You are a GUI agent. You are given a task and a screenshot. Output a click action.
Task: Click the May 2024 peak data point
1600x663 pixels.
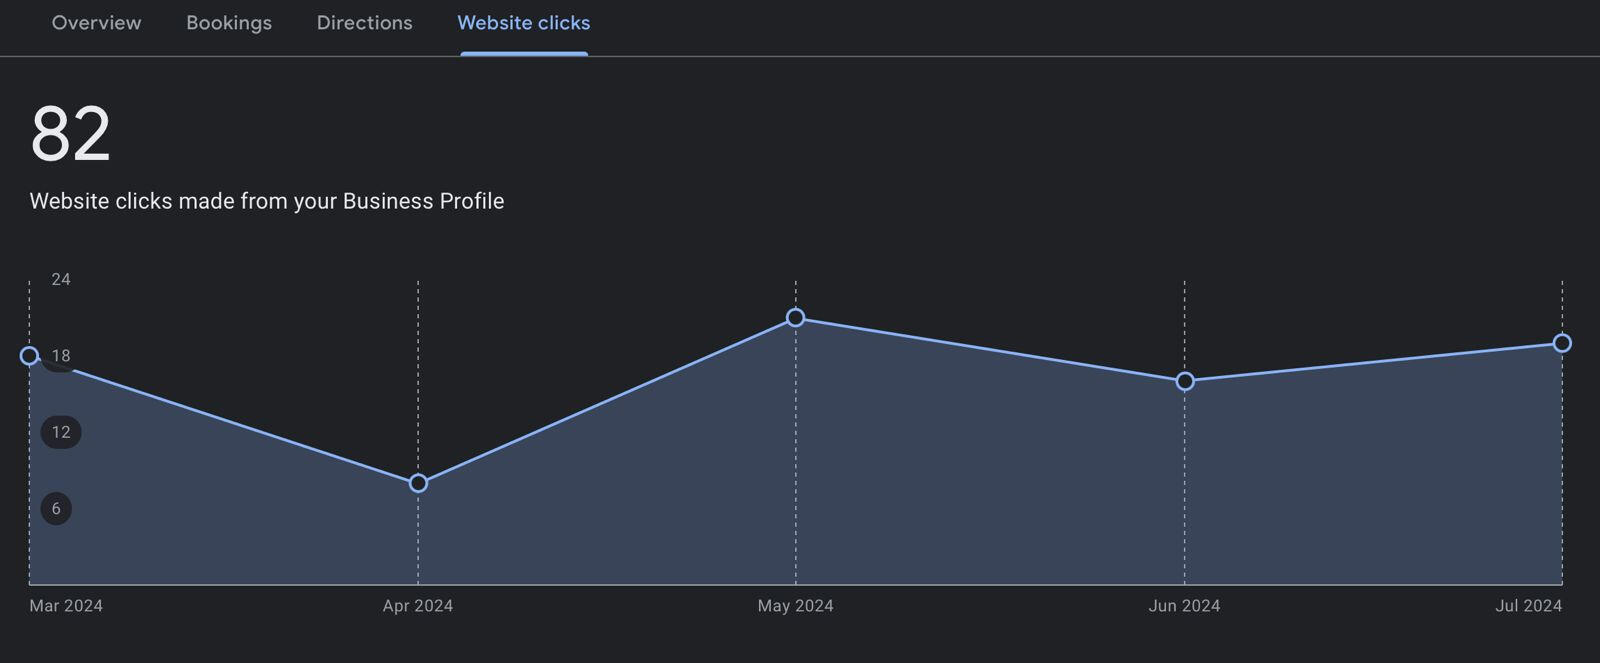point(796,318)
